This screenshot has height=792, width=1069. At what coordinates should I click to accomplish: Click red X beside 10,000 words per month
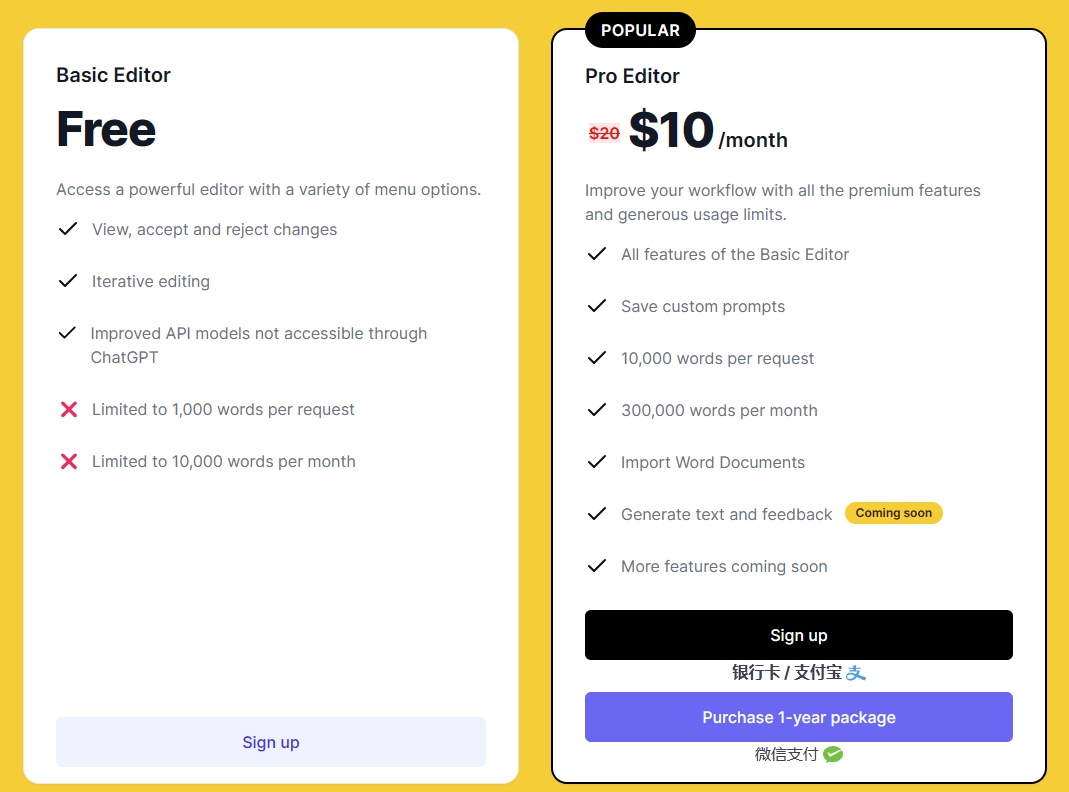click(x=69, y=461)
